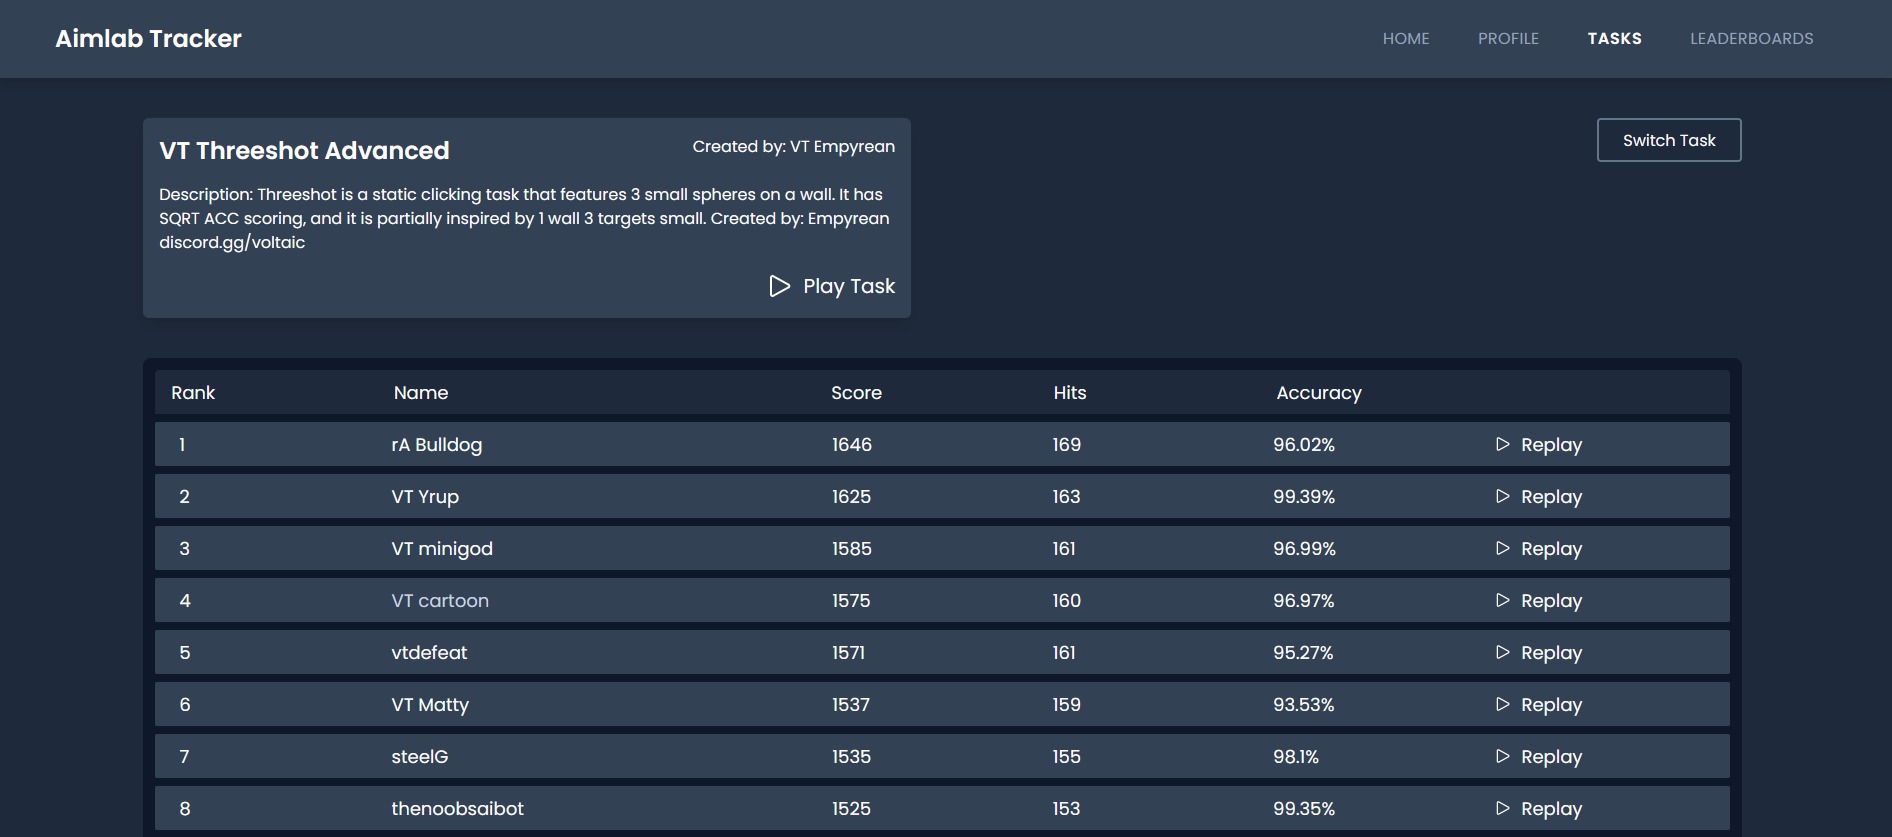Click hits value 163

click(x=1066, y=496)
